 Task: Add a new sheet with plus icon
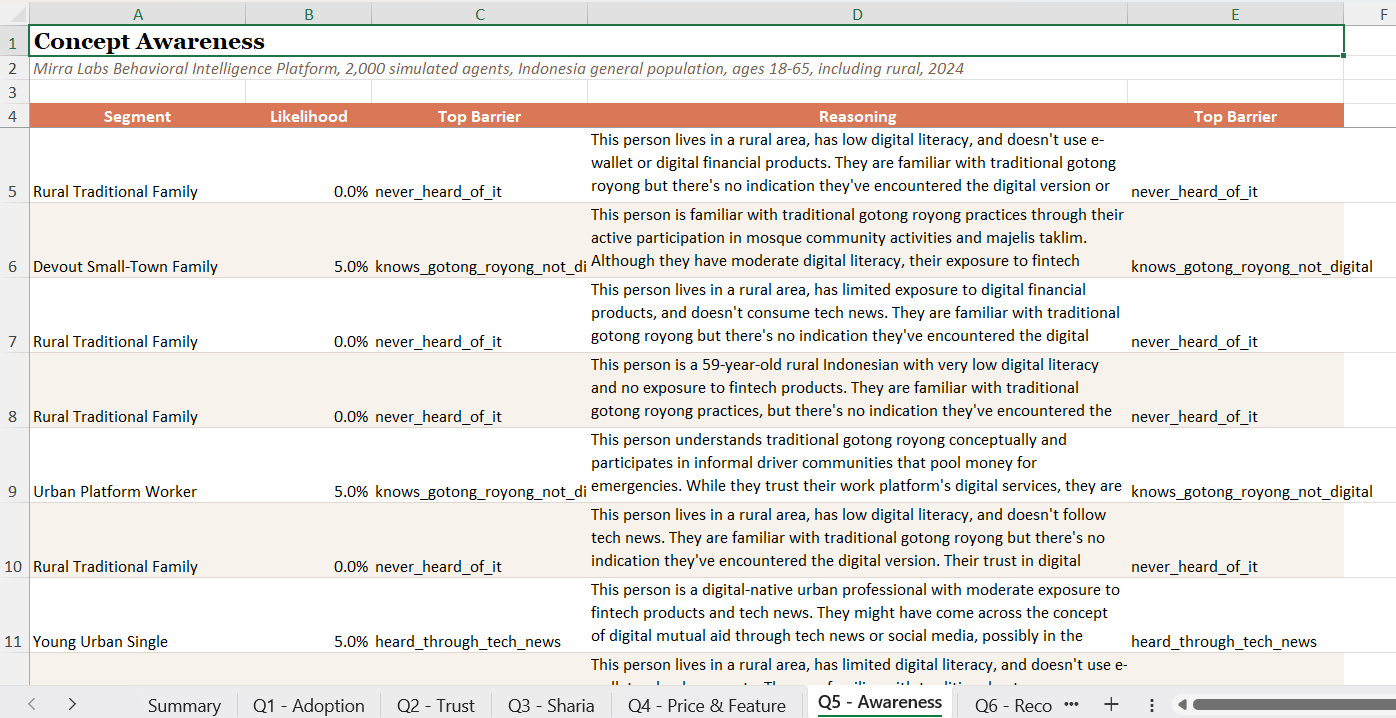pos(1111,704)
